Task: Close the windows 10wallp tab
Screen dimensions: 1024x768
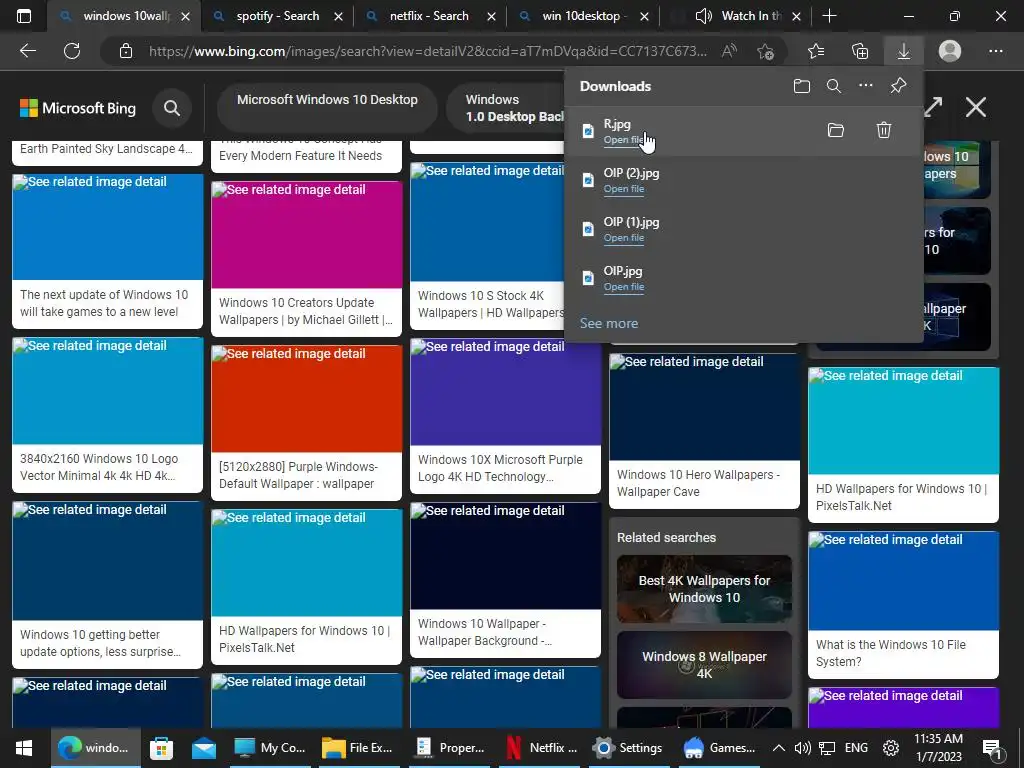Action: (185, 17)
